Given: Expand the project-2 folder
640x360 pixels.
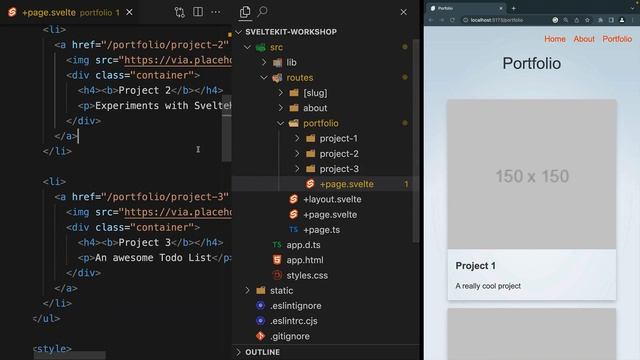Looking at the screenshot, I should (x=297, y=154).
